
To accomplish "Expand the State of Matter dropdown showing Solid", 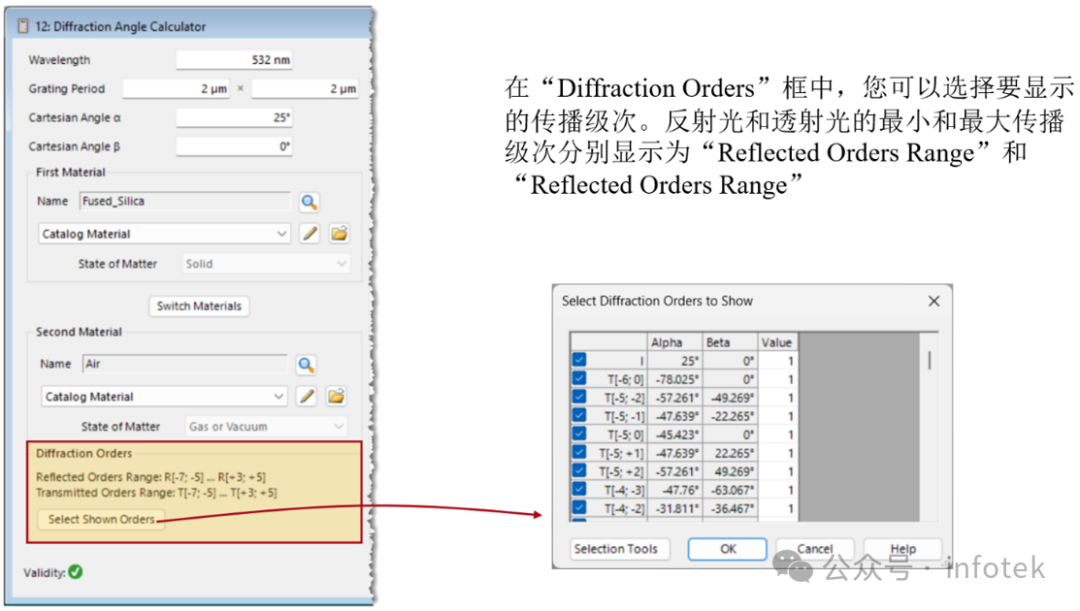I will (339, 263).
